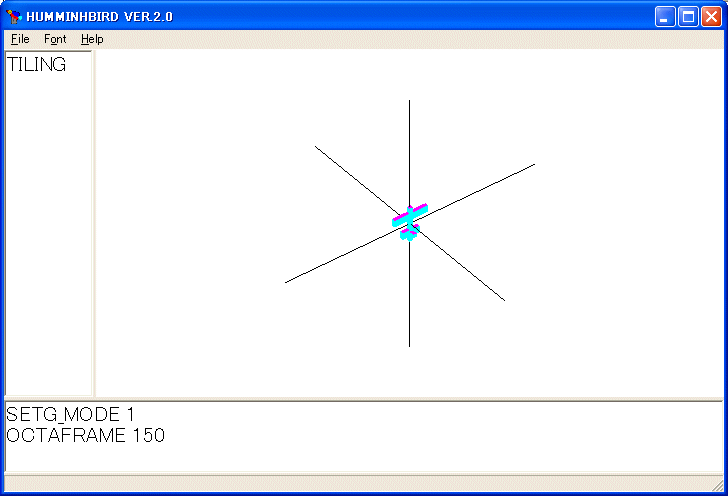
Task: Click the SETG_MODE 1 command line
Action: tap(70, 414)
